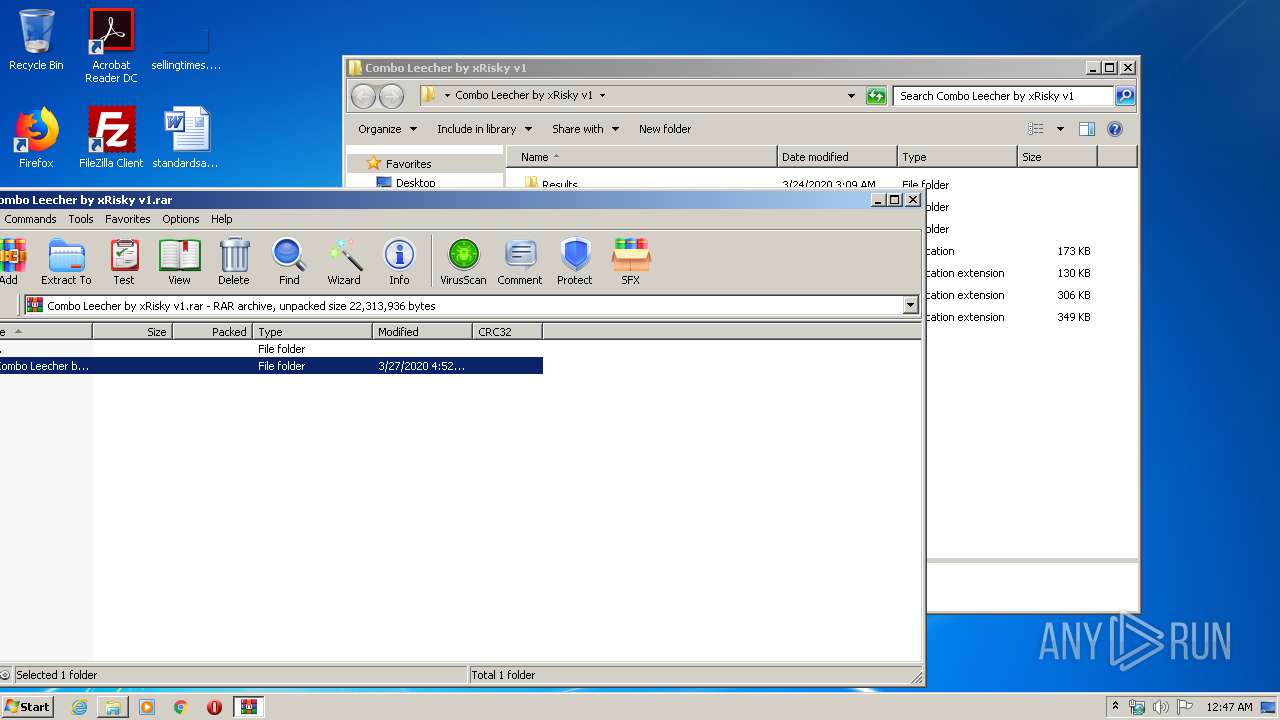Open the Comment tool icon
This screenshot has width=1280, height=720.
520,262
